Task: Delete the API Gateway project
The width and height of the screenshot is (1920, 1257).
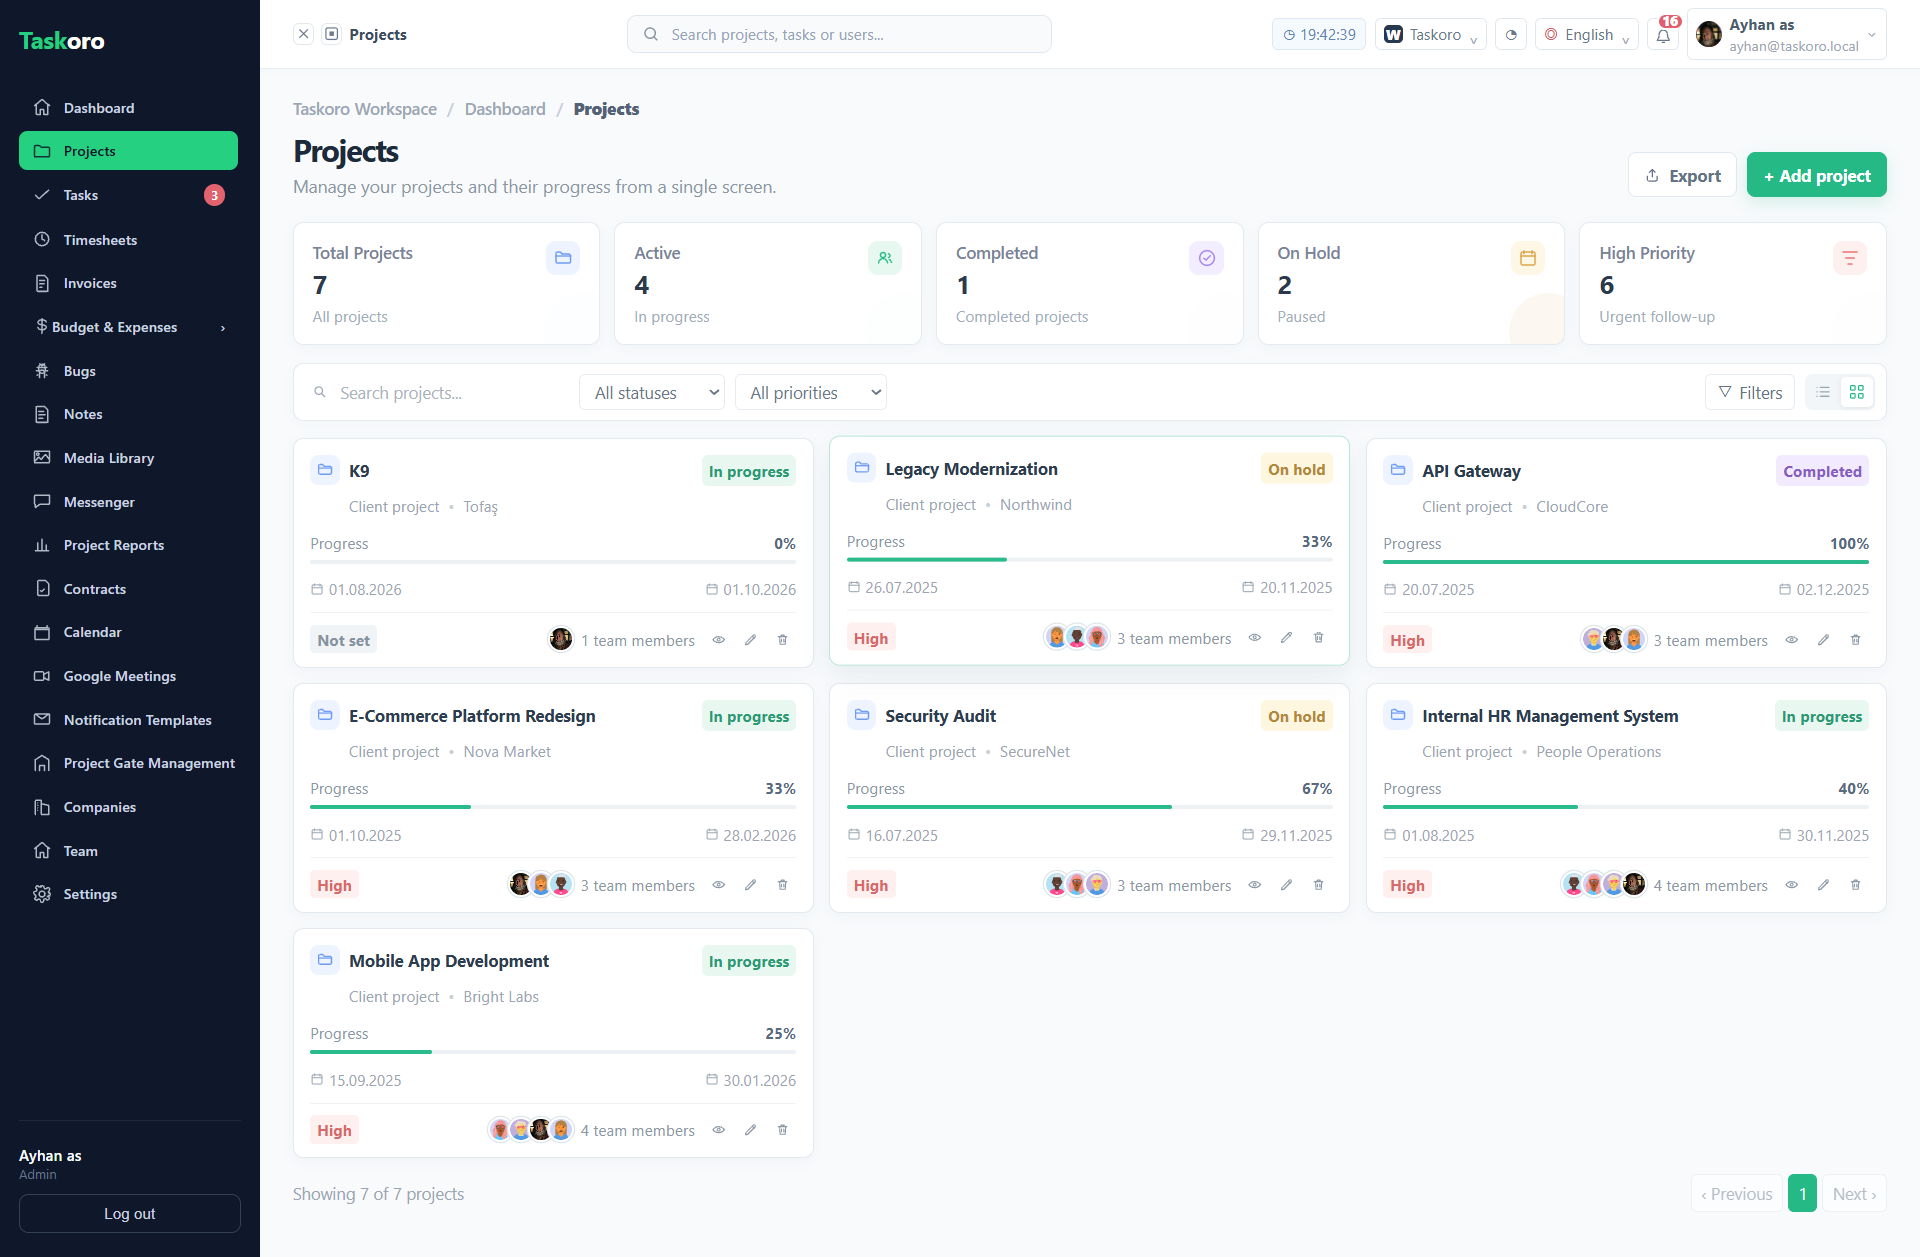Action: (1856, 640)
